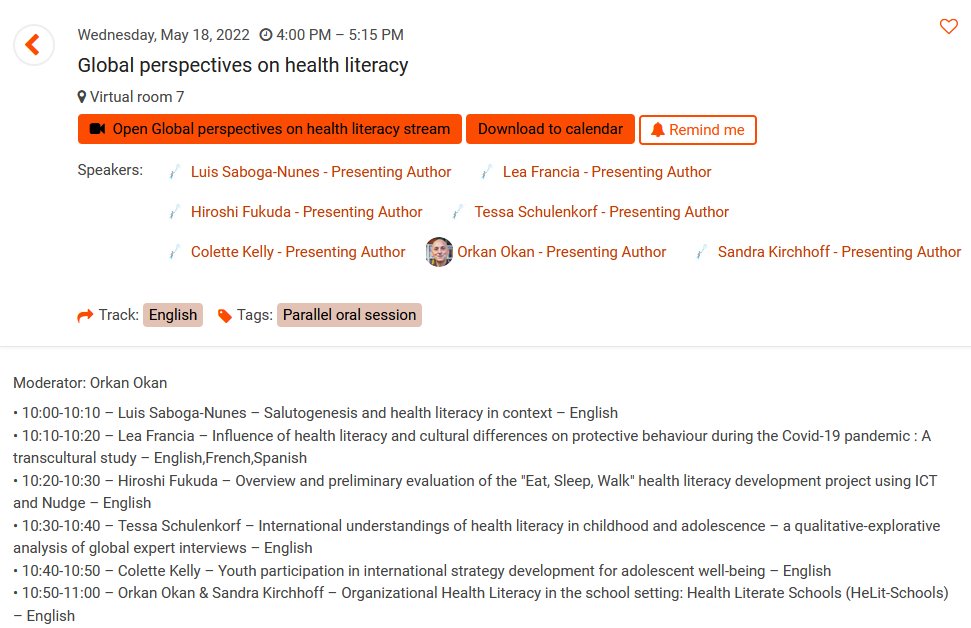This screenshot has height=628, width=971.
Task: Click Download to calendar
Action: tap(552, 128)
